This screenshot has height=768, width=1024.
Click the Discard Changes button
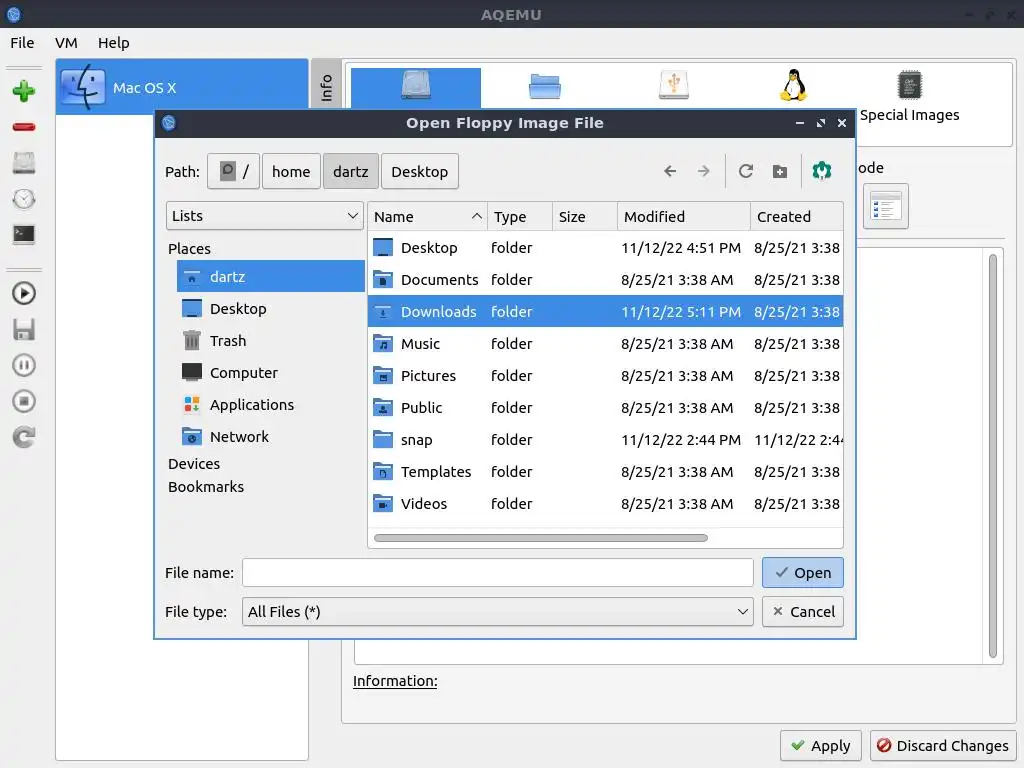(942, 745)
